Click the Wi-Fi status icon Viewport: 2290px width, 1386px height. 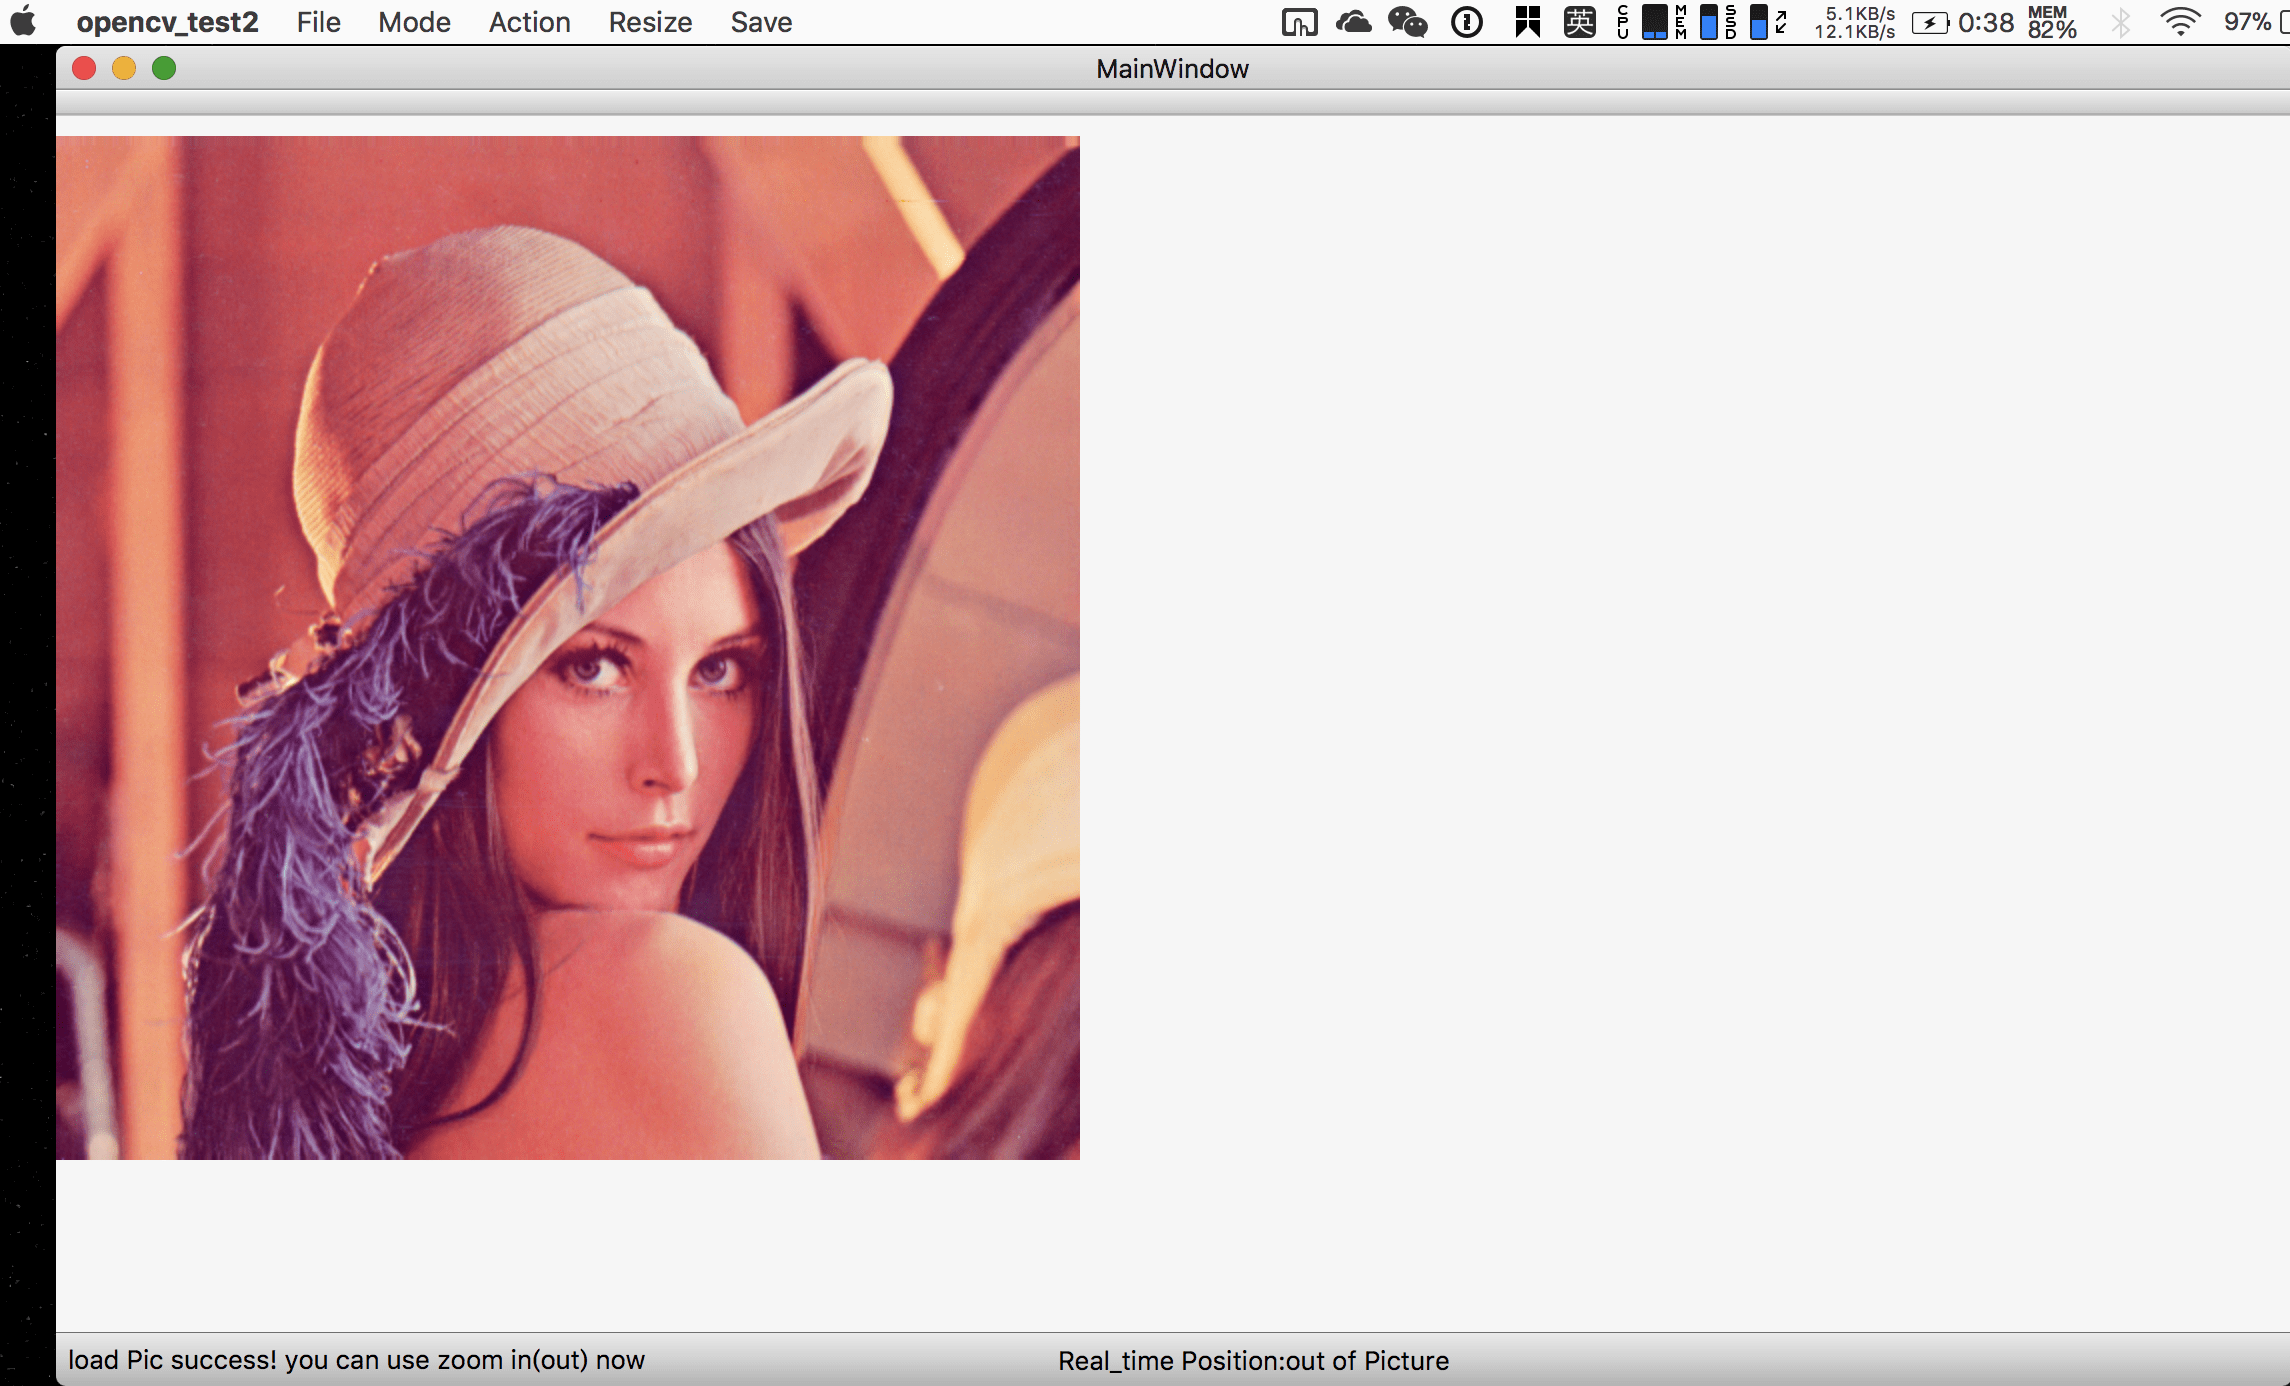pyautogui.click(x=2180, y=22)
